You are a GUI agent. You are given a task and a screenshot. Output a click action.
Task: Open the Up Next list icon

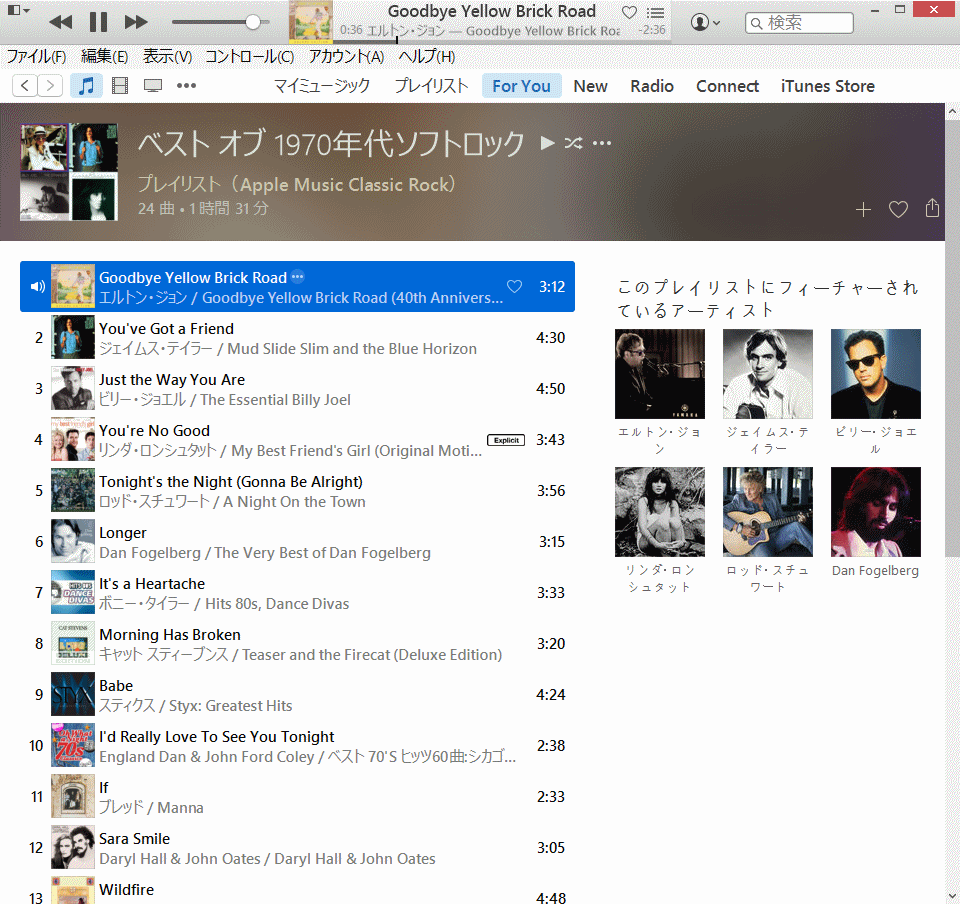[x=655, y=13]
